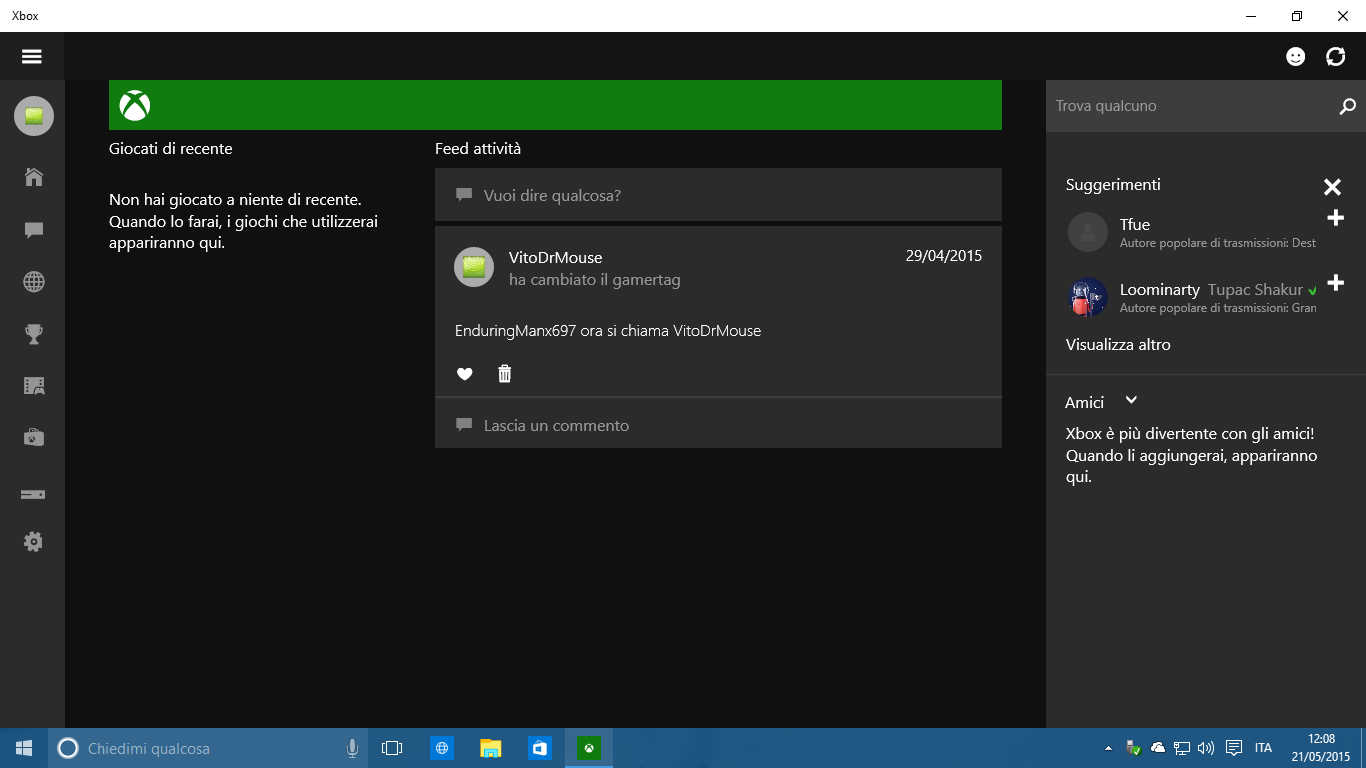1366x768 pixels.
Task: Click the Feed attività heading
Action: [x=478, y=149]
